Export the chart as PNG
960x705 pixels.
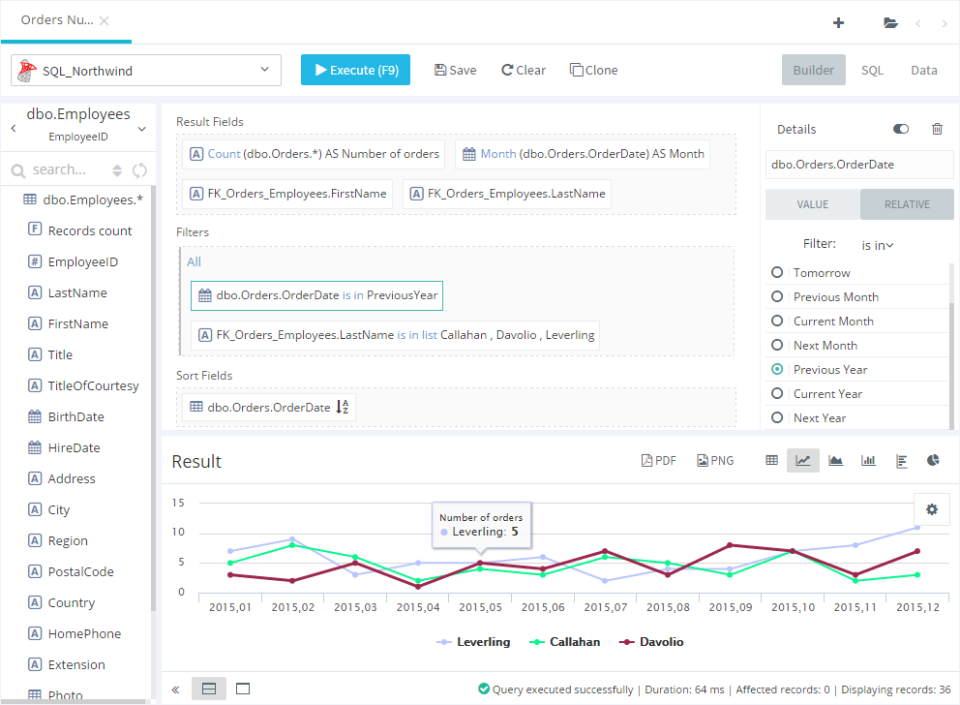point(714,460)
